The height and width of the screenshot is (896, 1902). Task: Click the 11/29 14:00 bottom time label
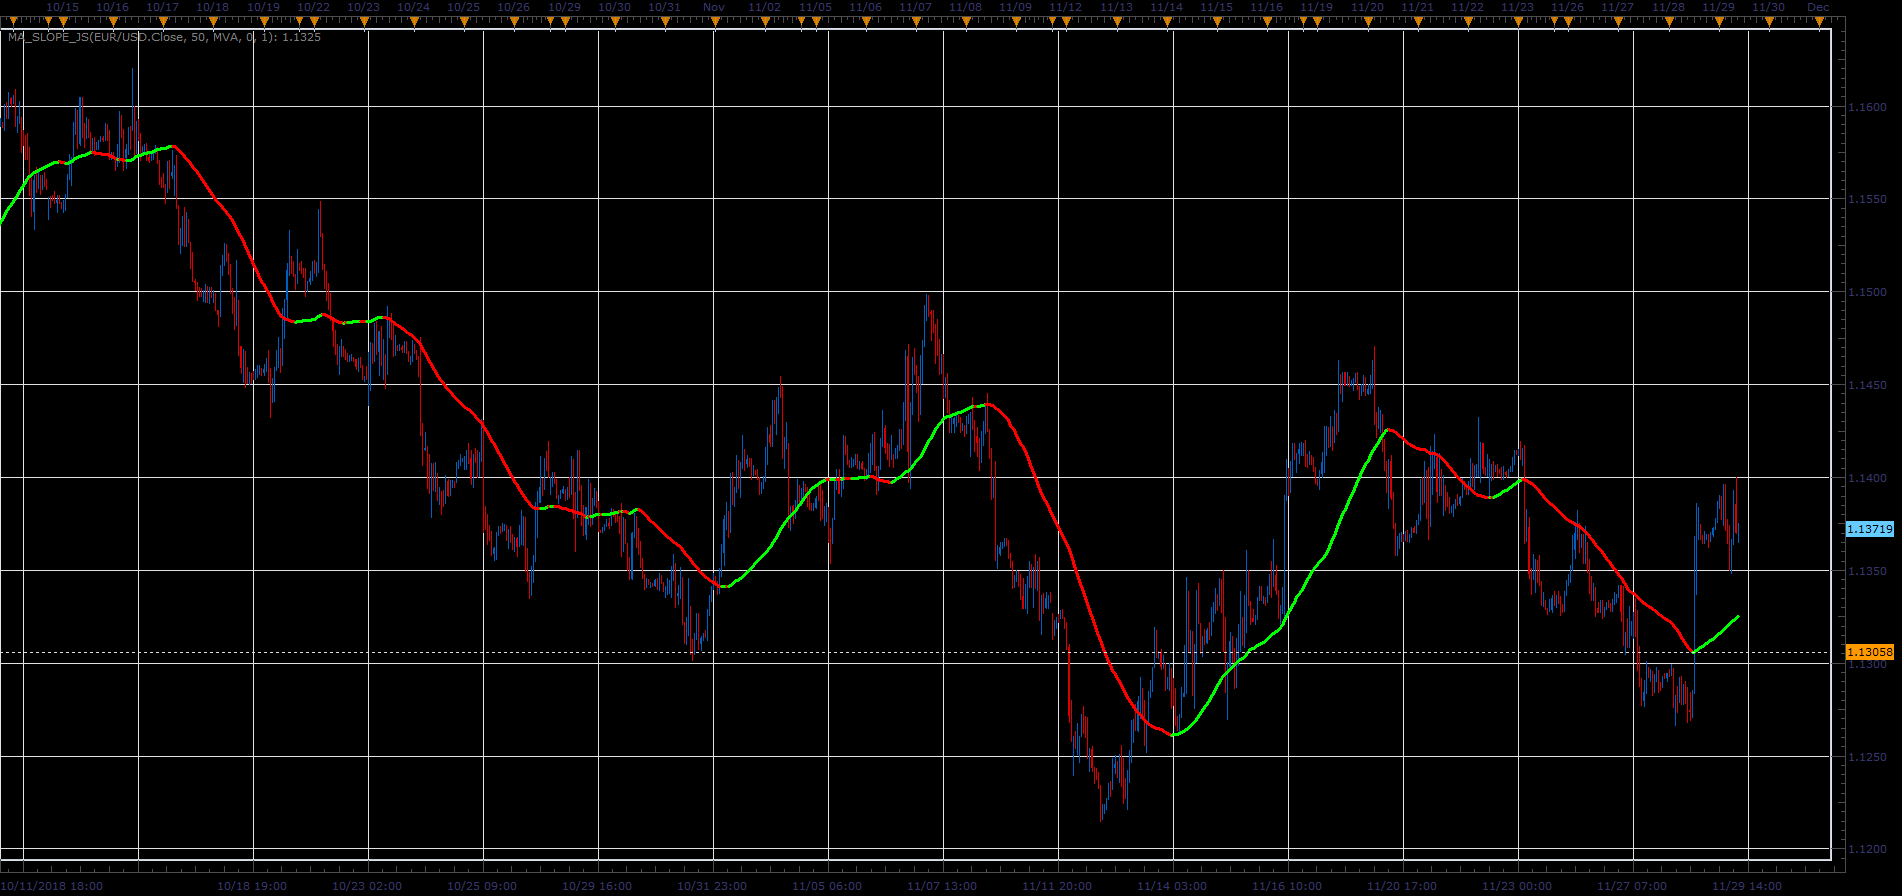click(x=1747, y=886)
